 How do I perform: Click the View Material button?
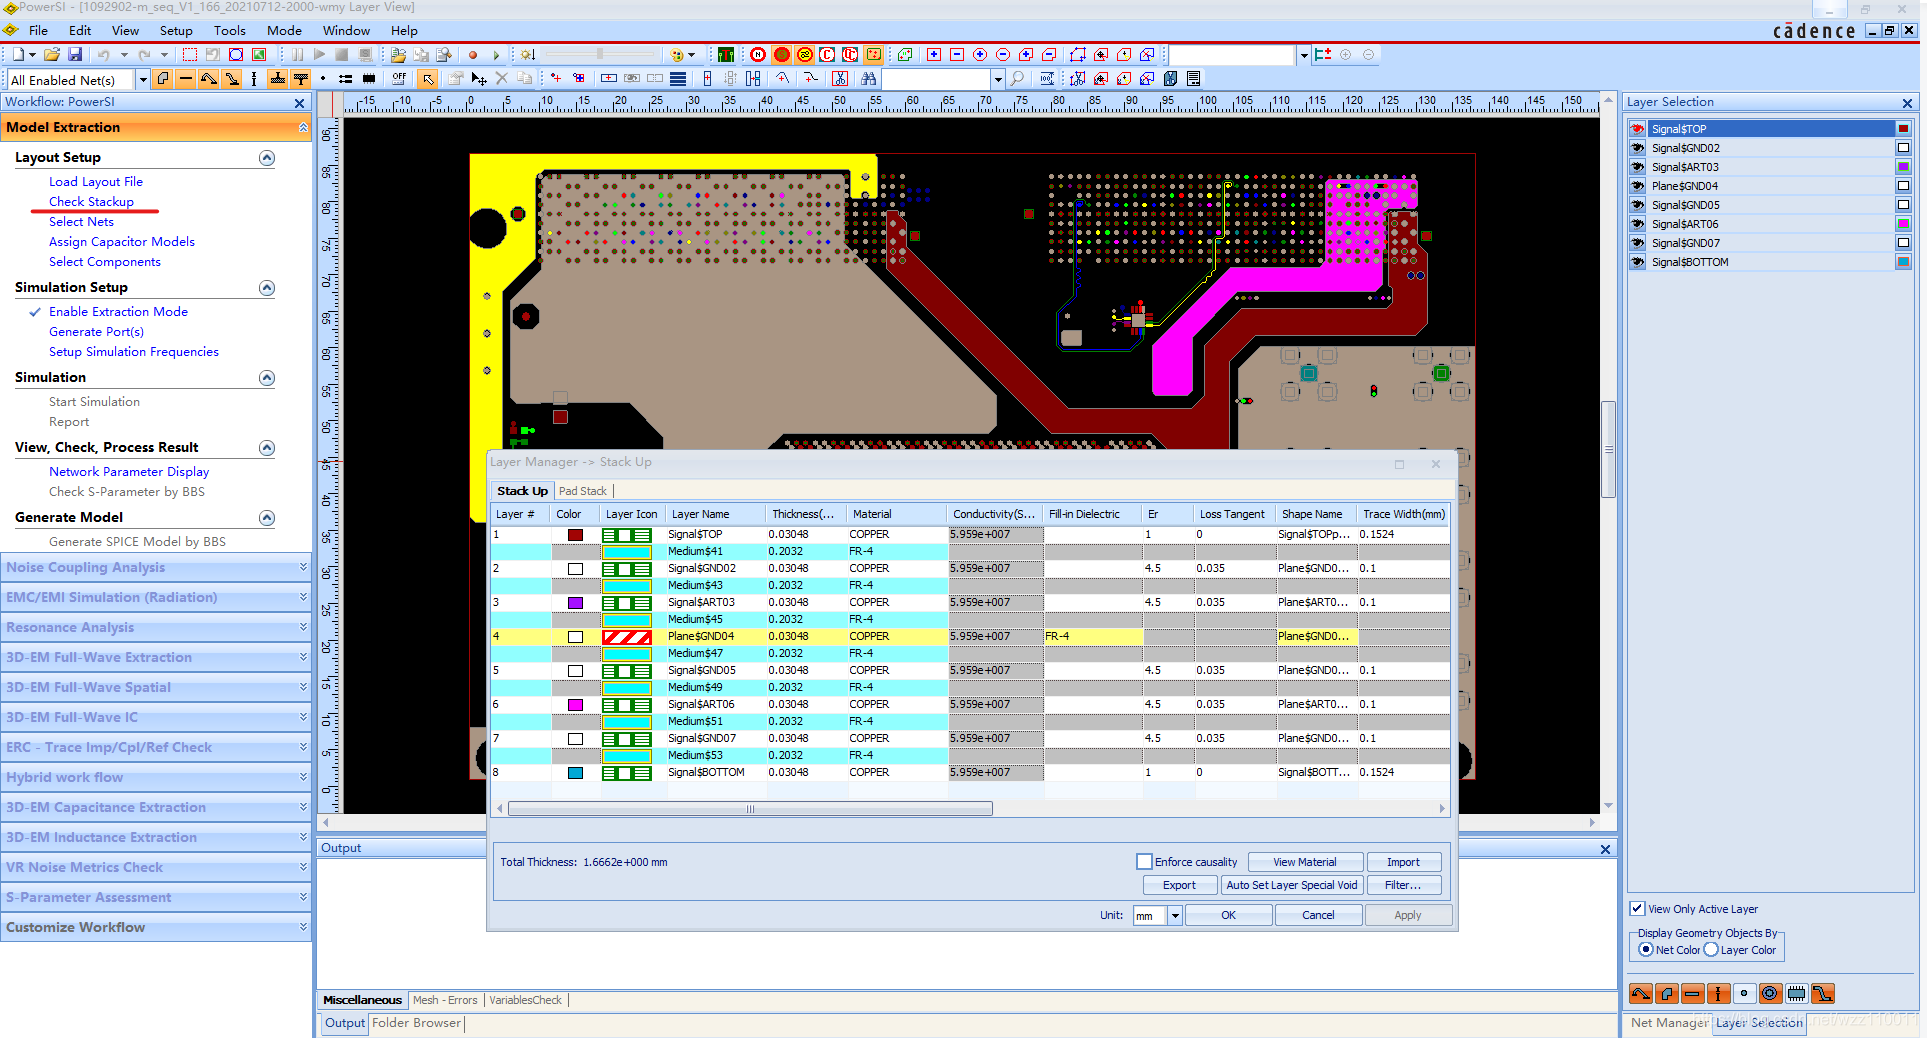(1304, 862)
